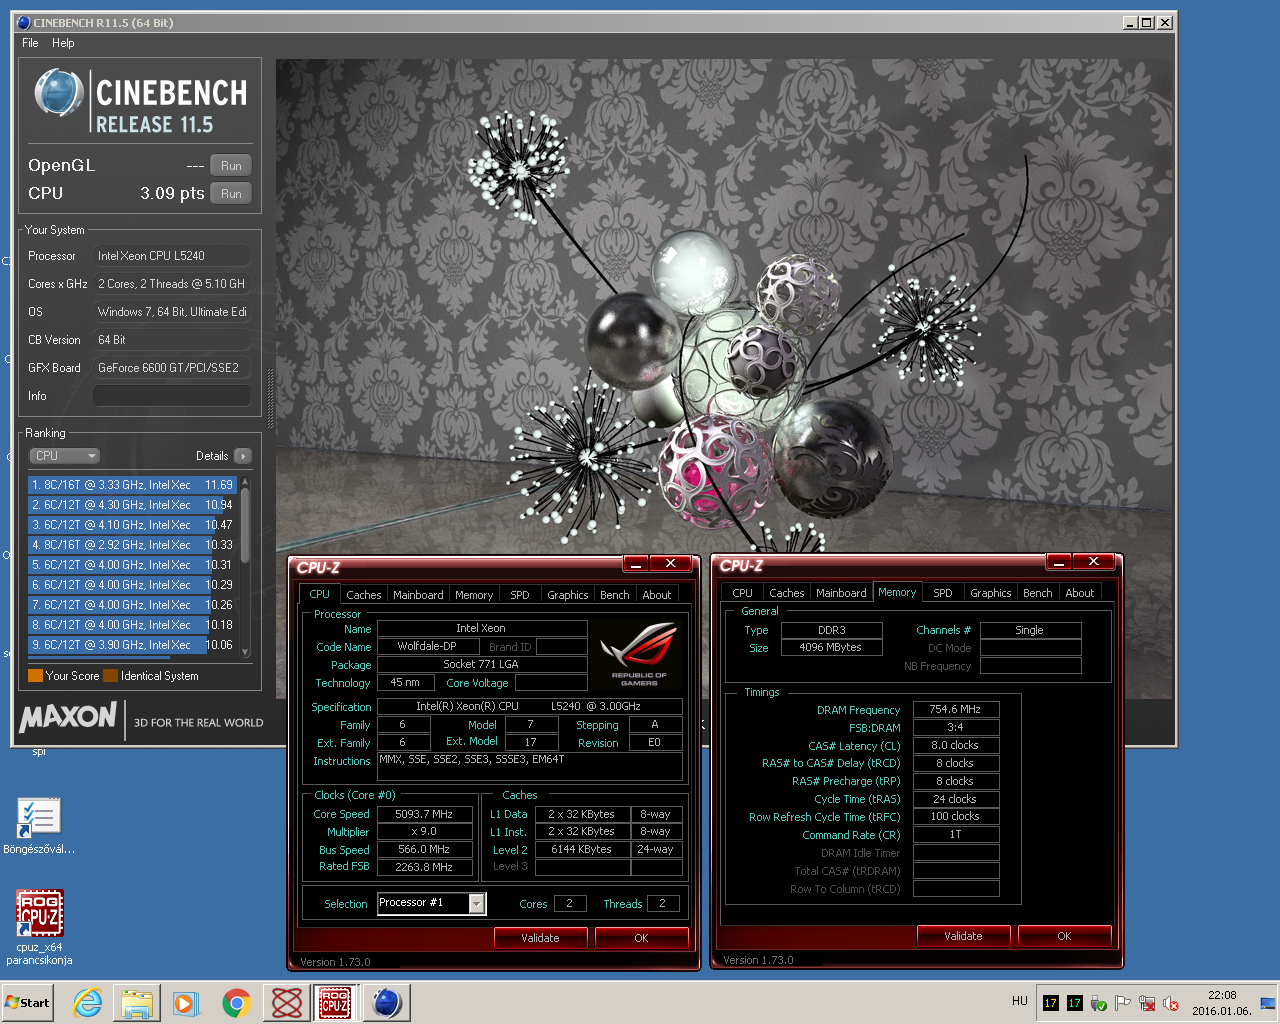Click OK in left CPU-Z window
Screen dimensions: 1280x1024
point(641,938)
